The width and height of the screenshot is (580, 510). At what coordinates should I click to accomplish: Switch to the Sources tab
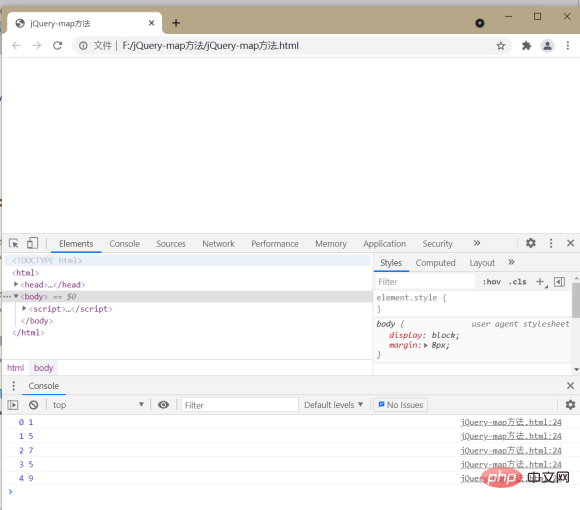pyautogui.click(x=171, y=244)
